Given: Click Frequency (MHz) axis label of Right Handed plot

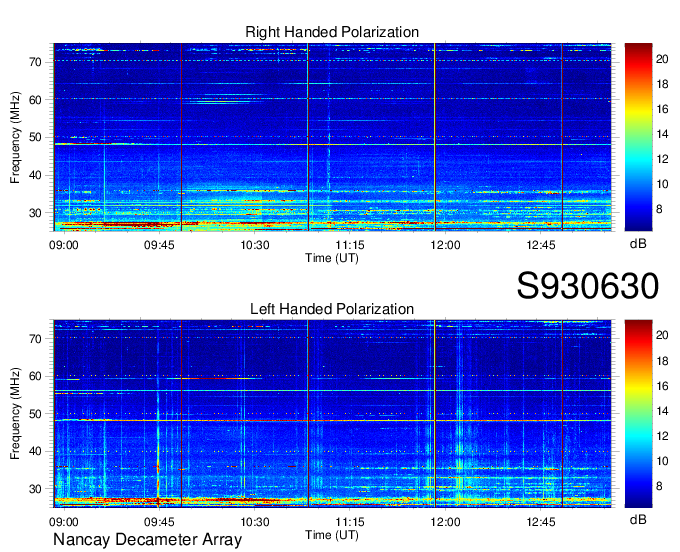Looking at the screenshot, I should tap(15, 137).
